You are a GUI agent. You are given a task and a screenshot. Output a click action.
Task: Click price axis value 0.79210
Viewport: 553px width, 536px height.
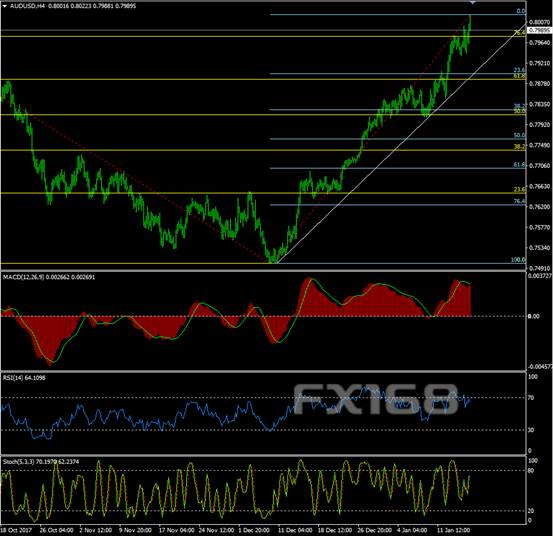click(x=540, y=63)
